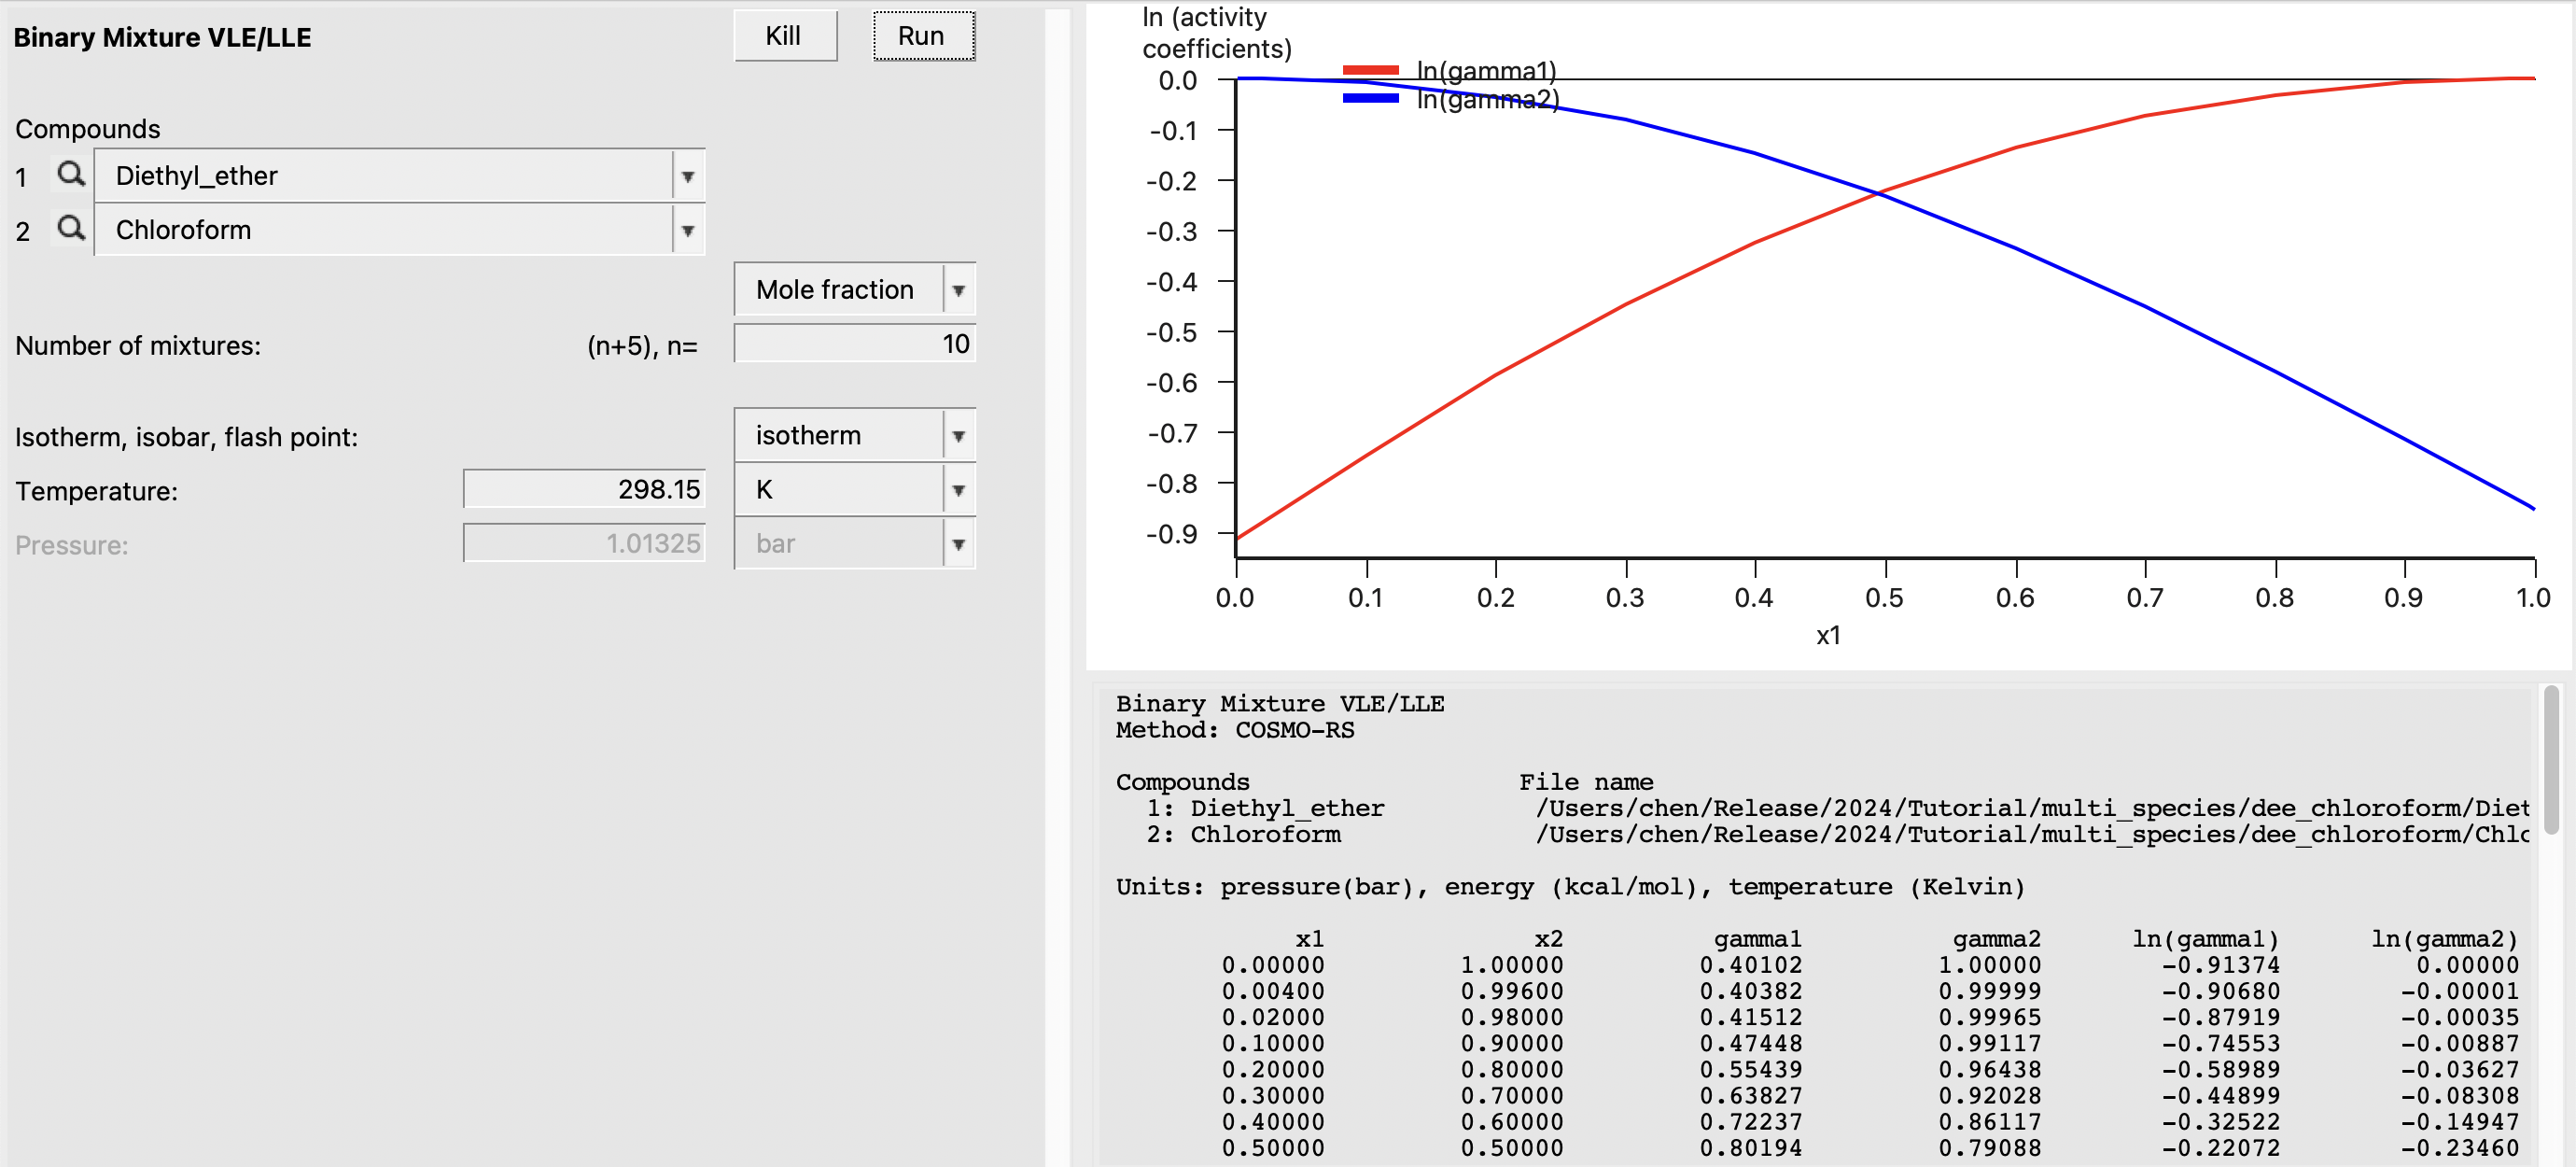
Task: Click the Number of mixtures n field
Action: (854, 344)
